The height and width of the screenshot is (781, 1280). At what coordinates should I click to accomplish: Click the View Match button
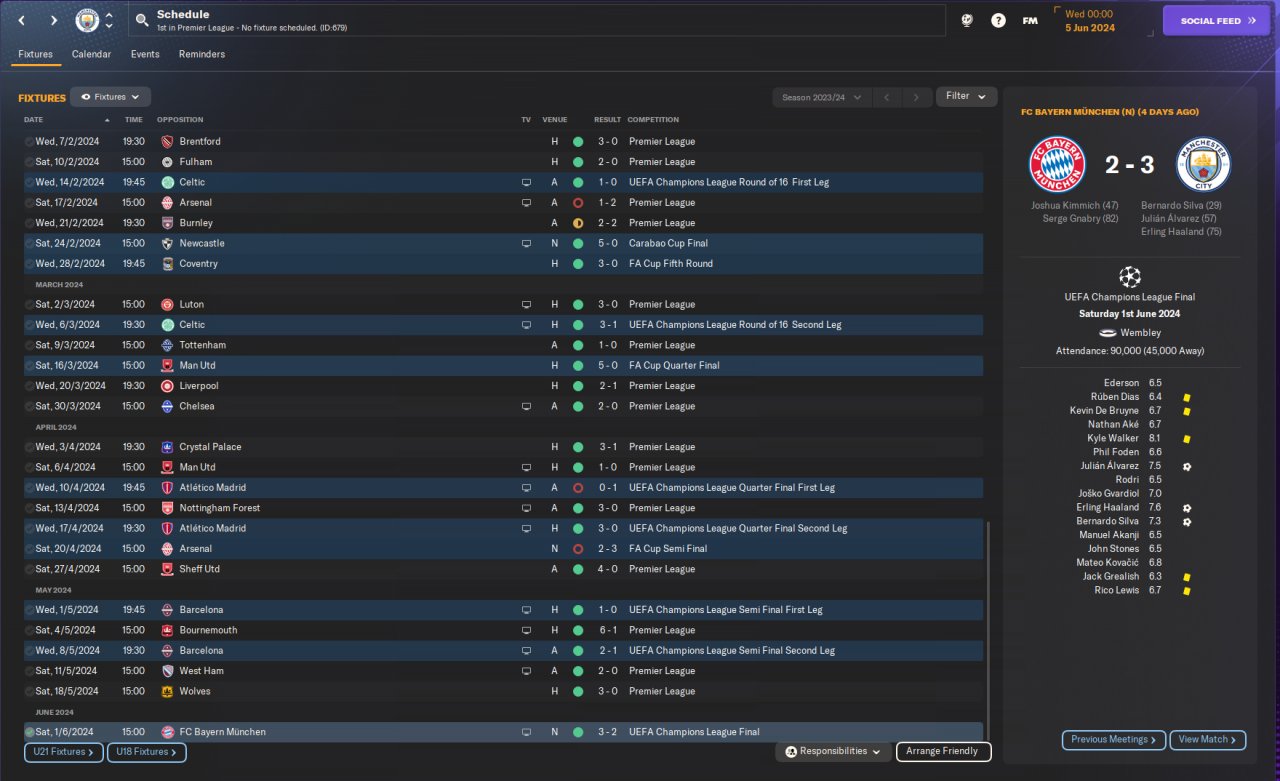click(x=1208, y=740)
